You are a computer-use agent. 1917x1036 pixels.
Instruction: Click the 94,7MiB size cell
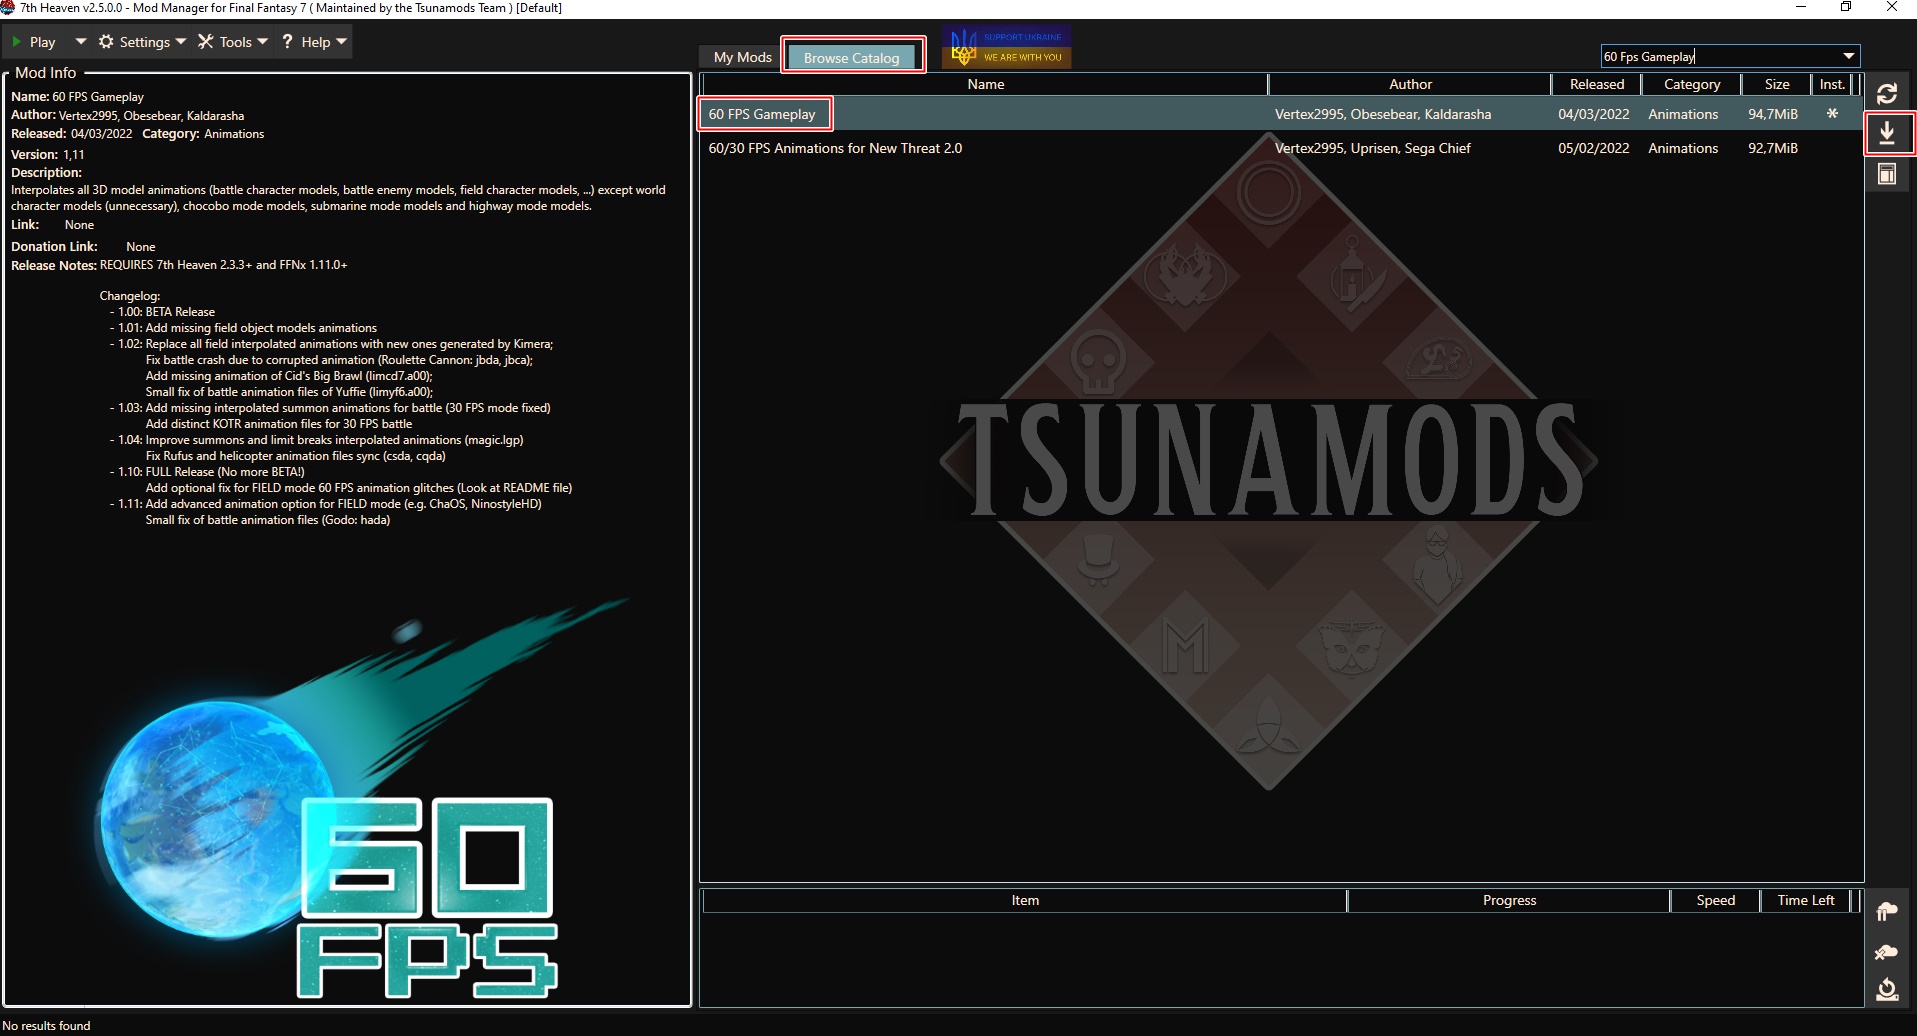pos(1773,114)
